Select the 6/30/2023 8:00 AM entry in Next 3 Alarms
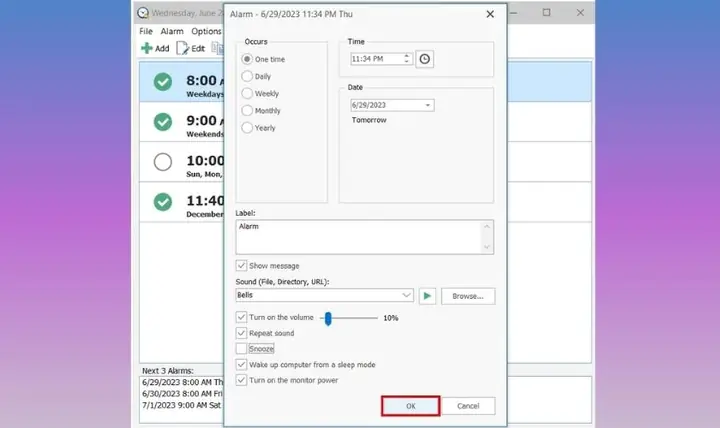The image size is (720, 428). tap(182, 394)
